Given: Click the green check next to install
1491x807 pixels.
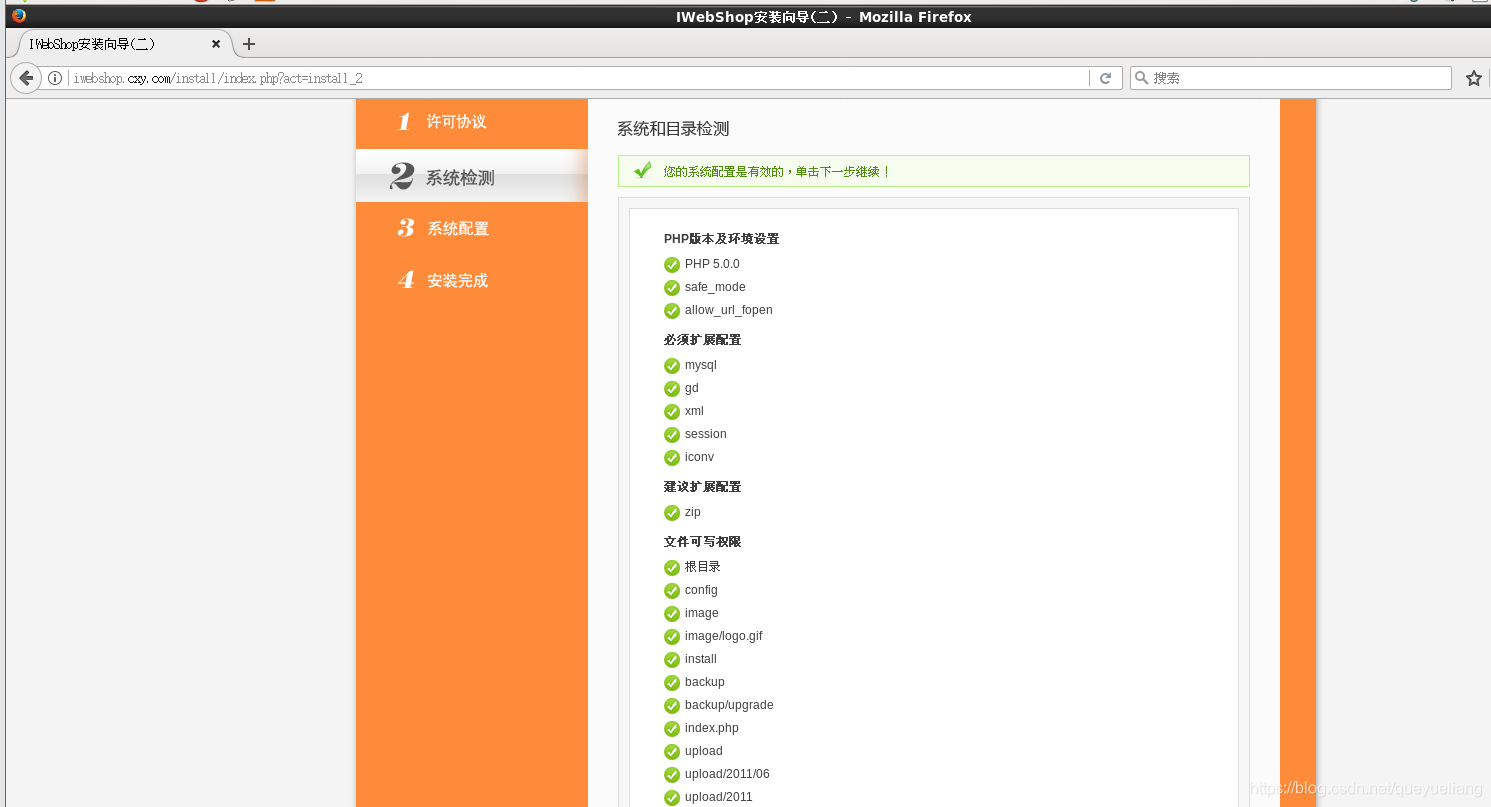Looking at the screenshot, I should 672,660.
